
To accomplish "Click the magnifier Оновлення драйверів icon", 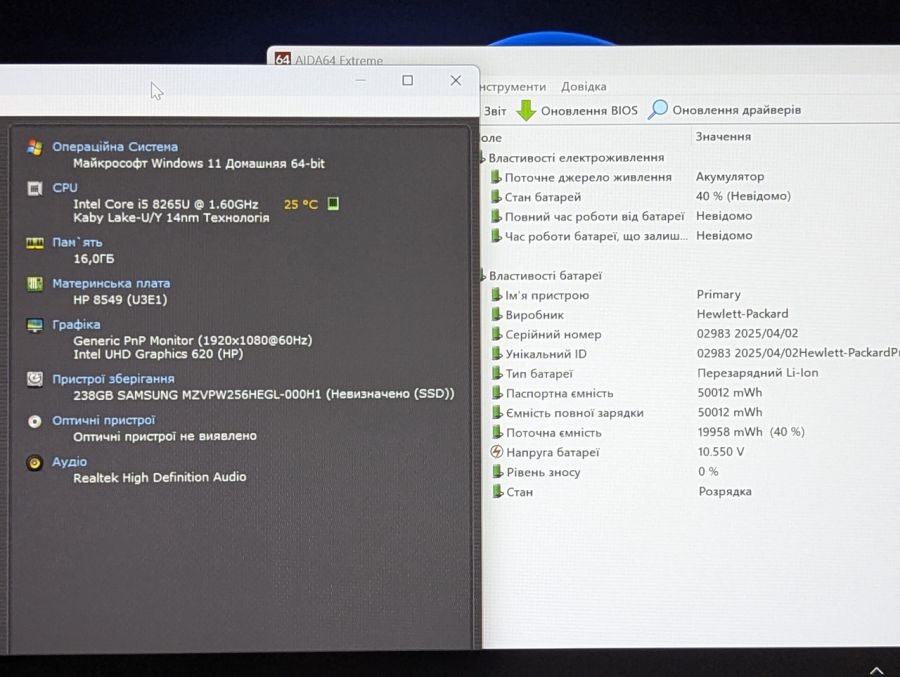I will pos(658,109).
